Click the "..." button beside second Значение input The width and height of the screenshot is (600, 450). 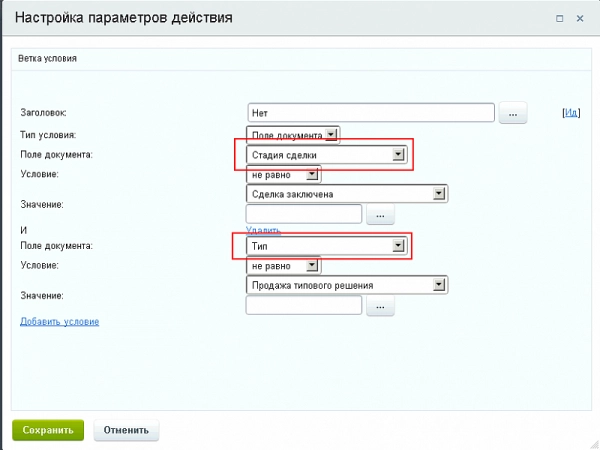point(381,306)
